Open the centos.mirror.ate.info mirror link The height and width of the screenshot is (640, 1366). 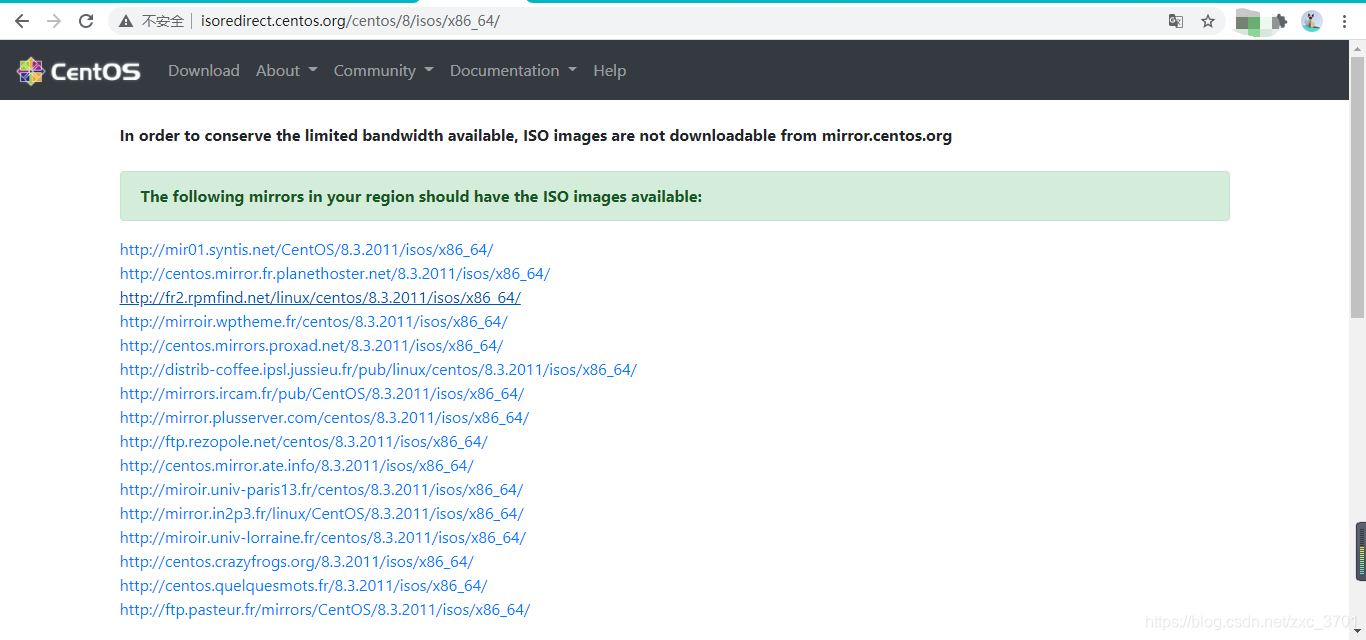pyautogui.click(x=297, y=466)
